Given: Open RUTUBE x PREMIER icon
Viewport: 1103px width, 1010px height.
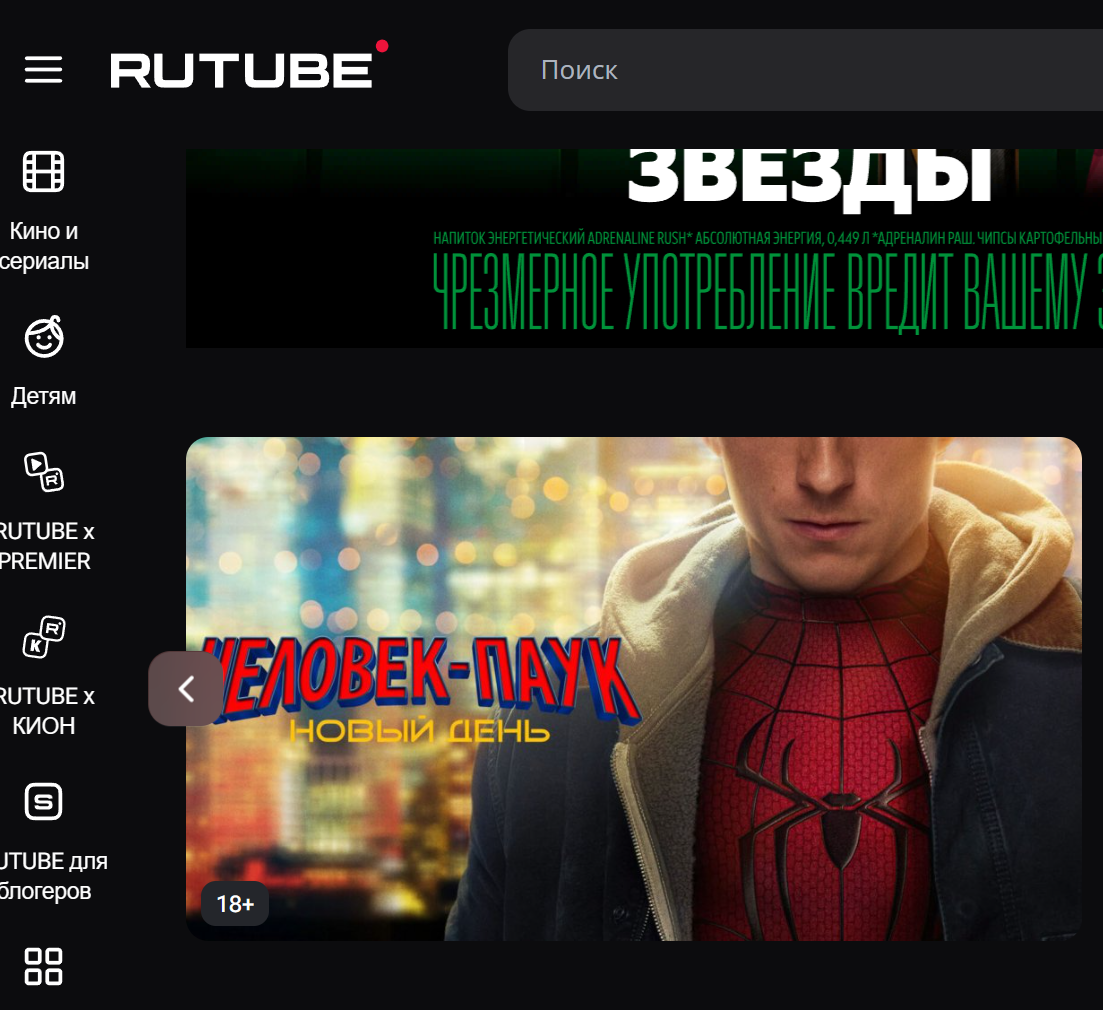Looking at the screenshot, I should click(44, 472).
